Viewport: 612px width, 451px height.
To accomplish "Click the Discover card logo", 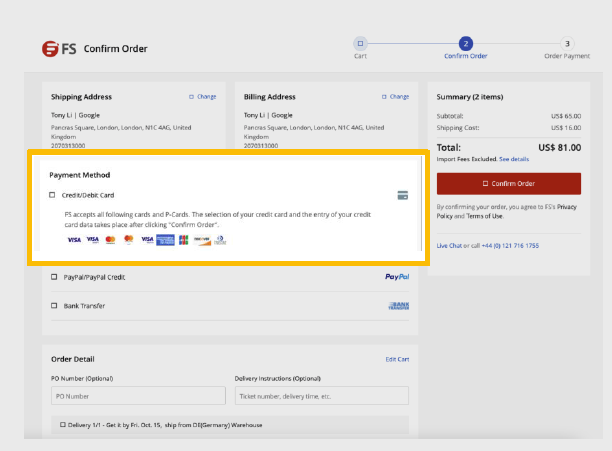I will [201, 240].
